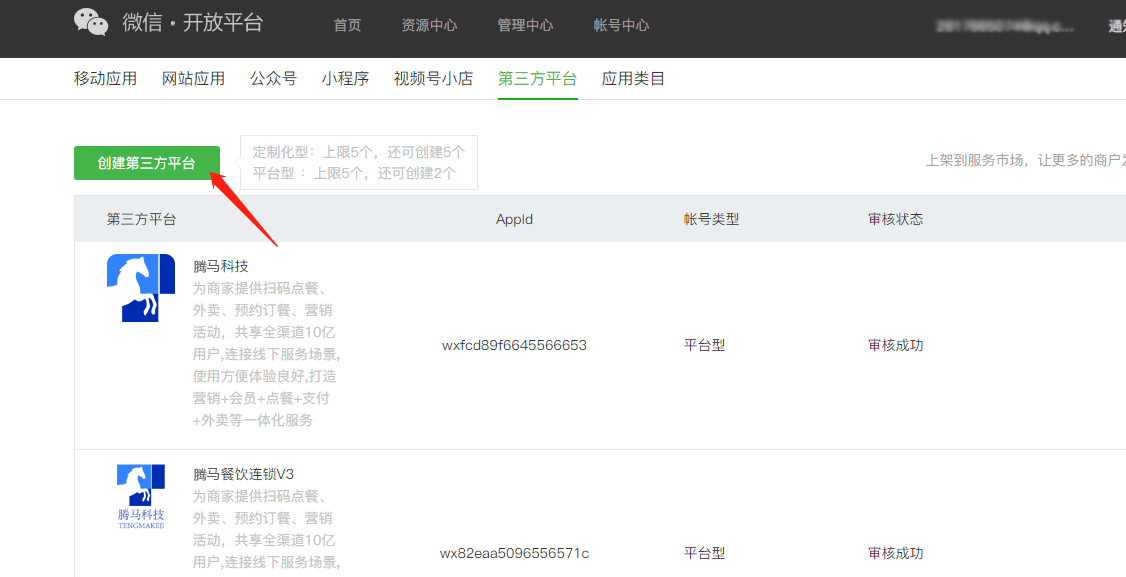
Task: Switch to the 移动应用 tab
Action: click(106, 78)
